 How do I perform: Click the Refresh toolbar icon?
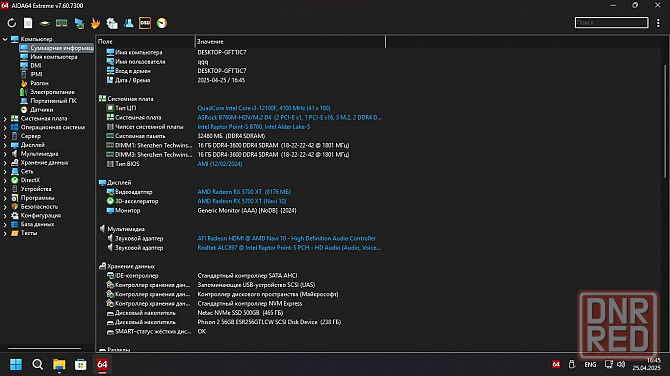12,23
